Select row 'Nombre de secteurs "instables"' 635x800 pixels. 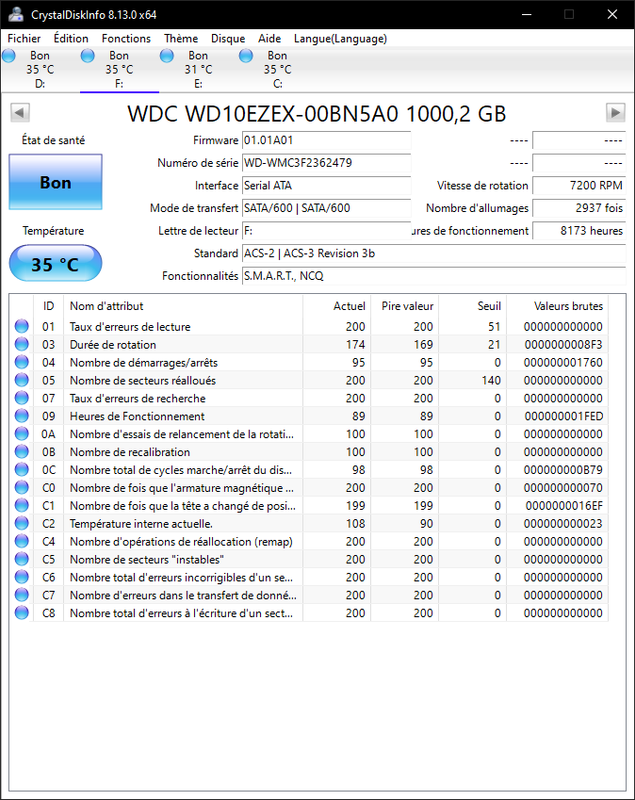tap(309, 559)
